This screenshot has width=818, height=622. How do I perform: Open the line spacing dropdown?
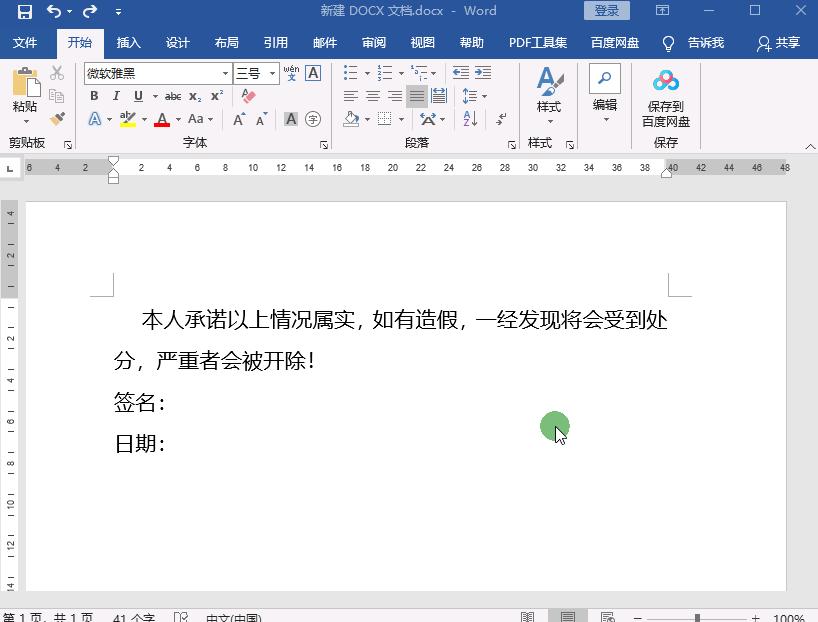pos(473,96)
